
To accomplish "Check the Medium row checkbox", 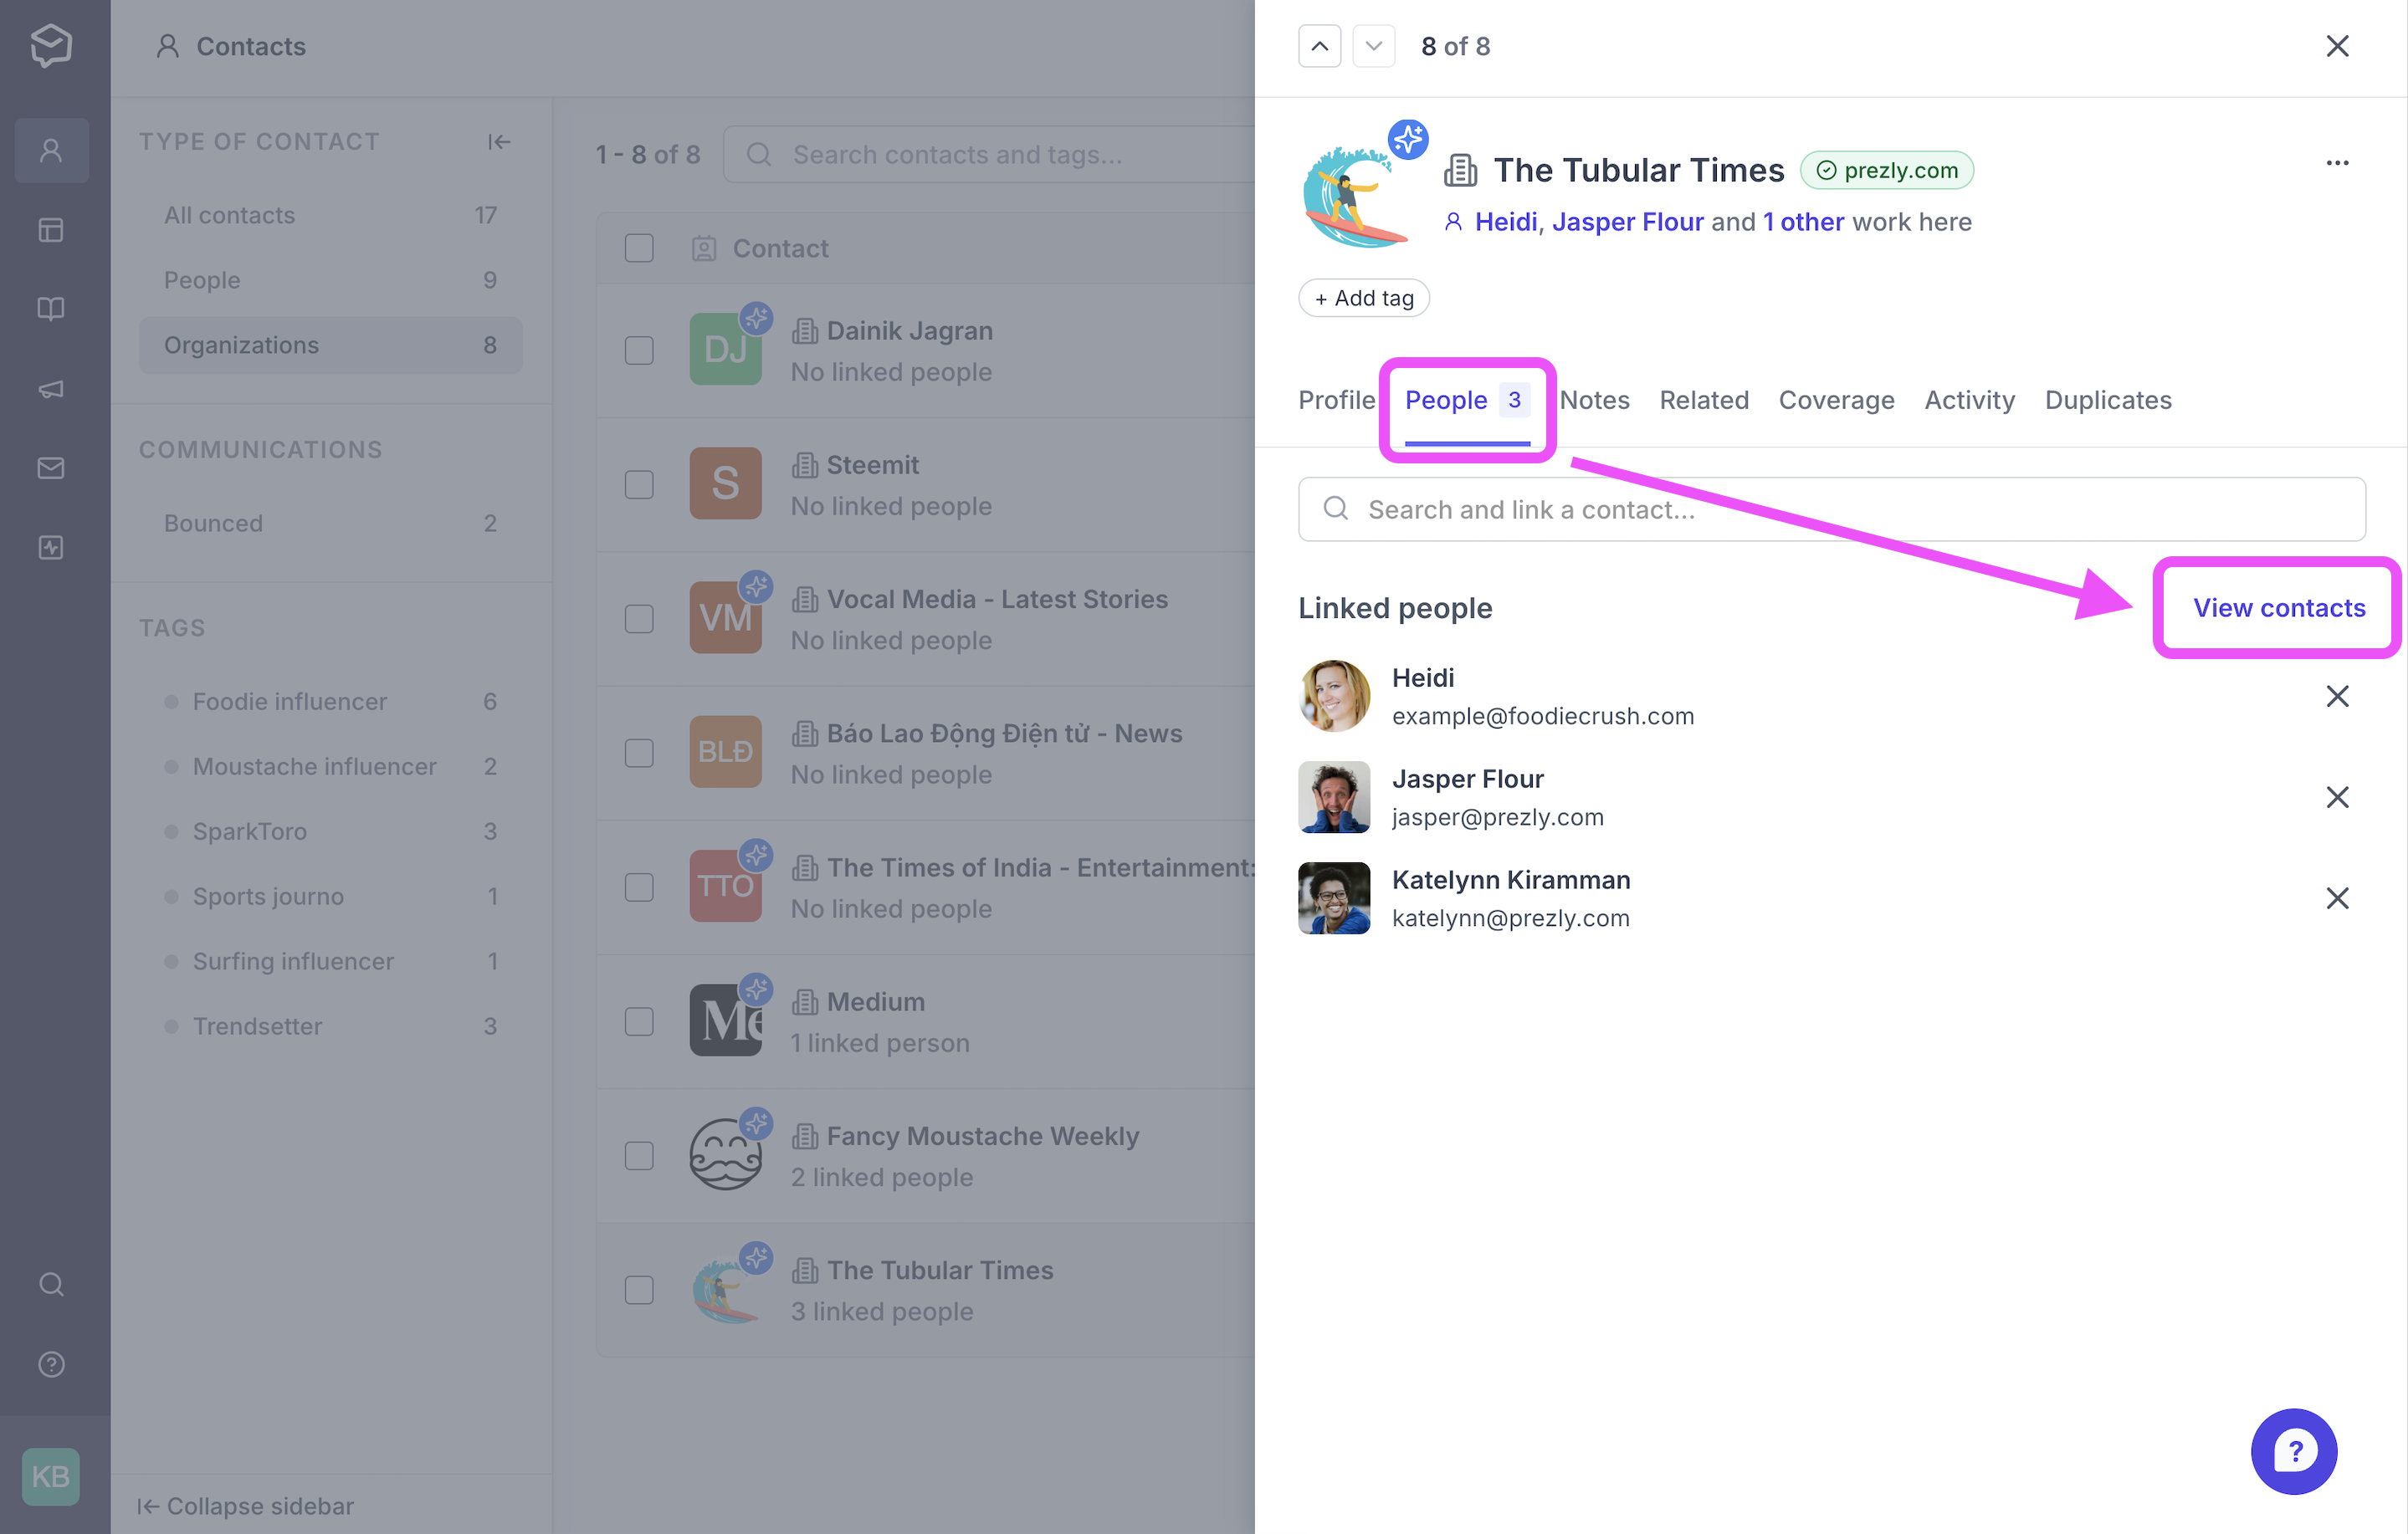I will tap(639, 1021).
